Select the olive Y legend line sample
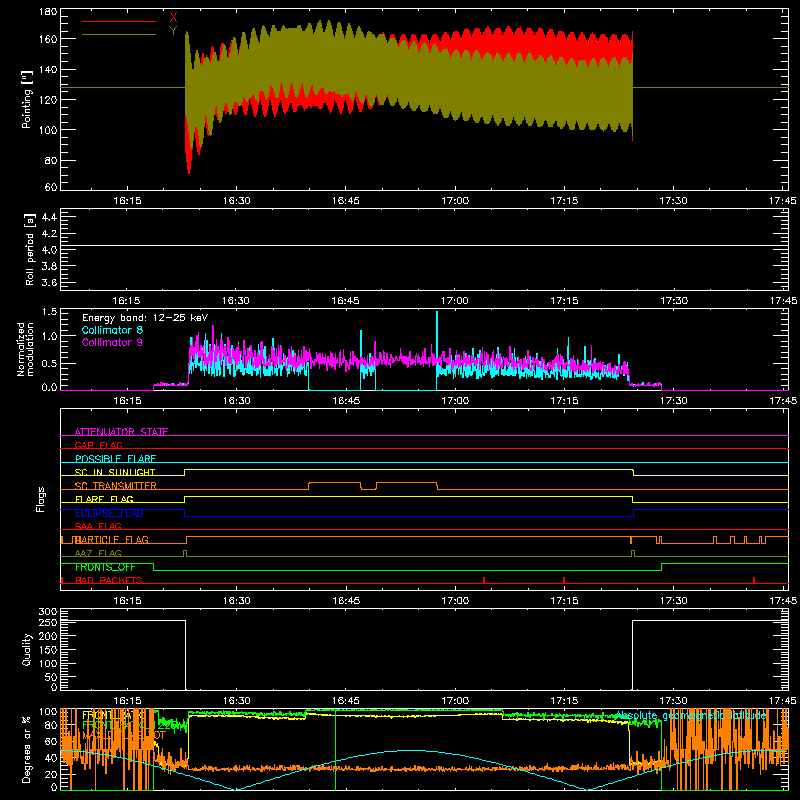 (x=119, y=34)
